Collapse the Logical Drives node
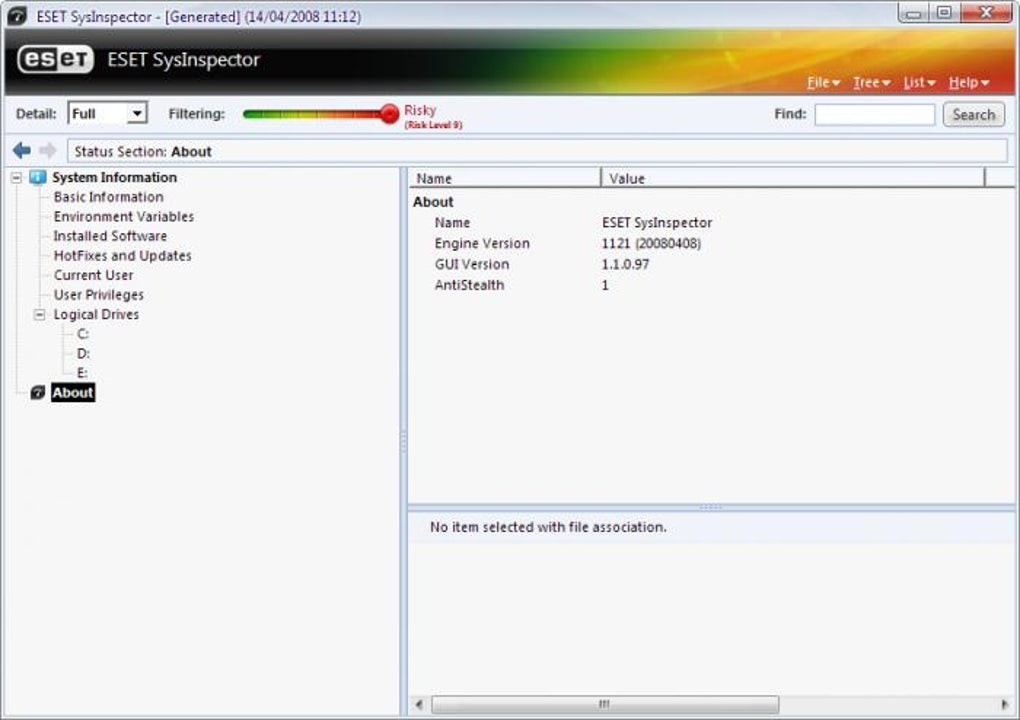This screenshot has width=1020, height=720. coord(40,314)
